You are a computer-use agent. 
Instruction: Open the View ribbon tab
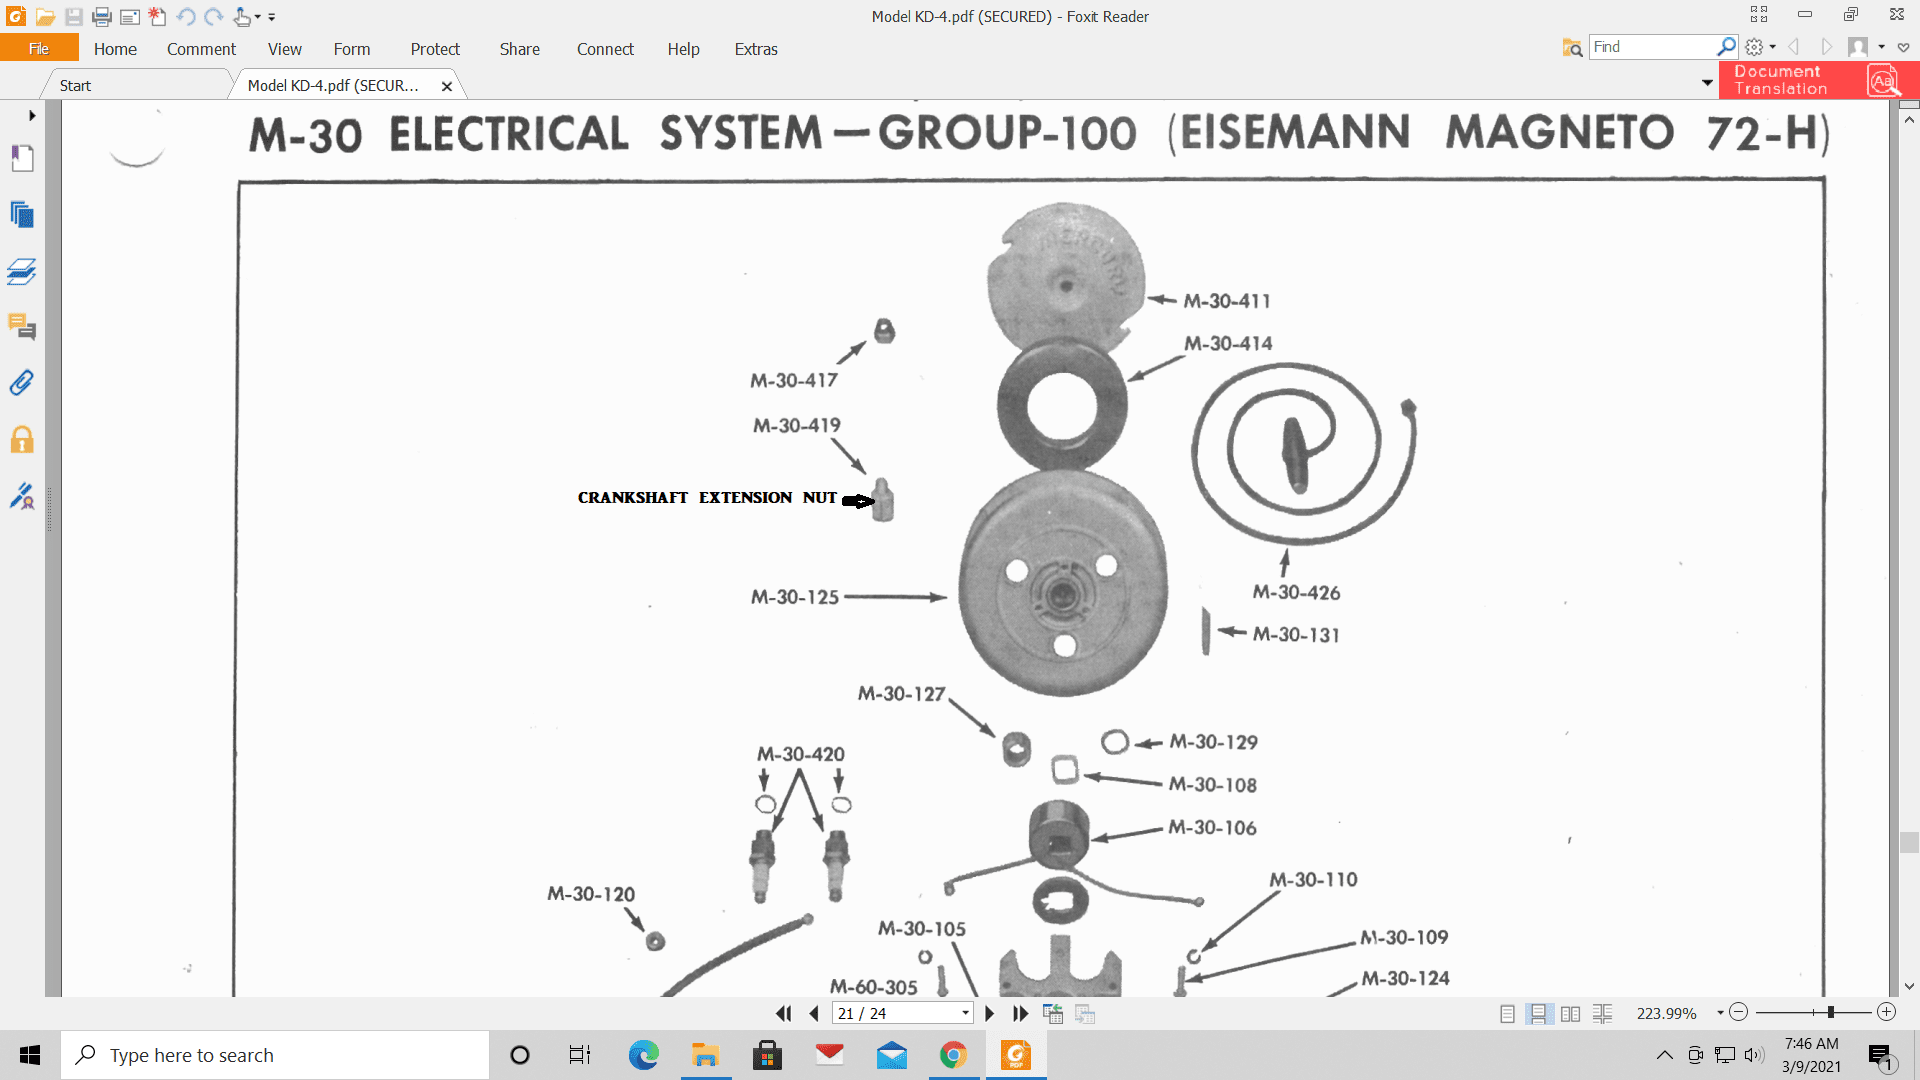(x=284, y=49)
